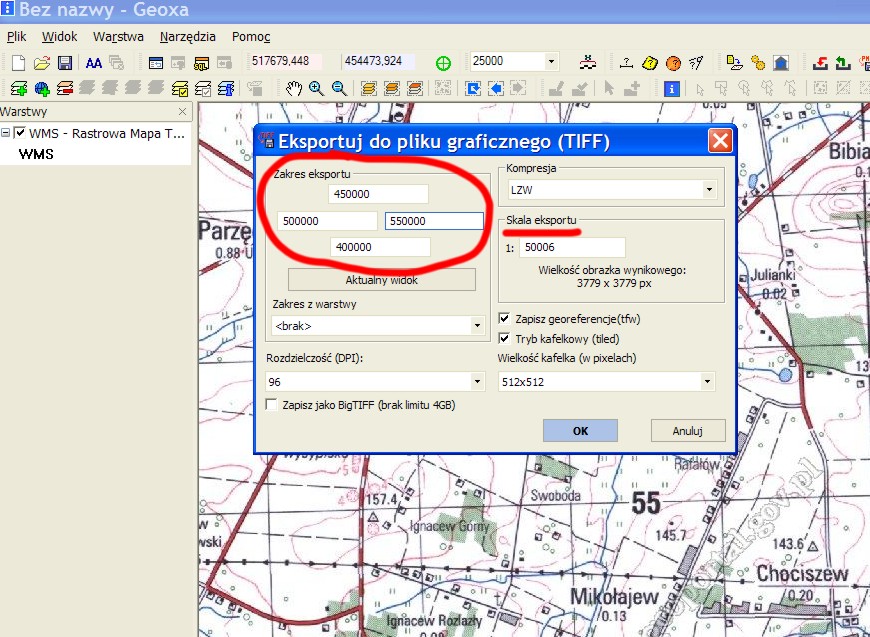Viewport: 870px width, 637px height.
Task: Click the Save floppy disk icon
Action: (64, 62)
